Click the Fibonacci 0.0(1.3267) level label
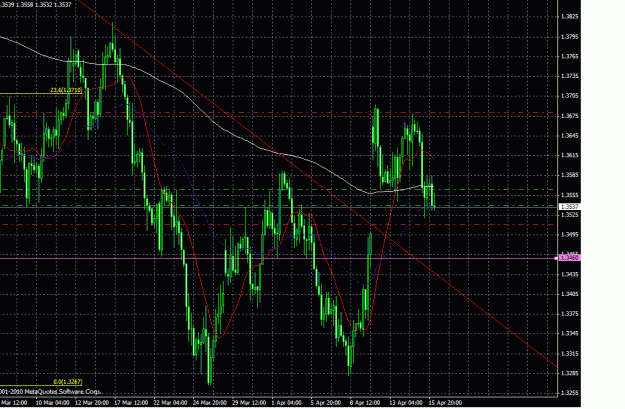 (x=68, y=382)
